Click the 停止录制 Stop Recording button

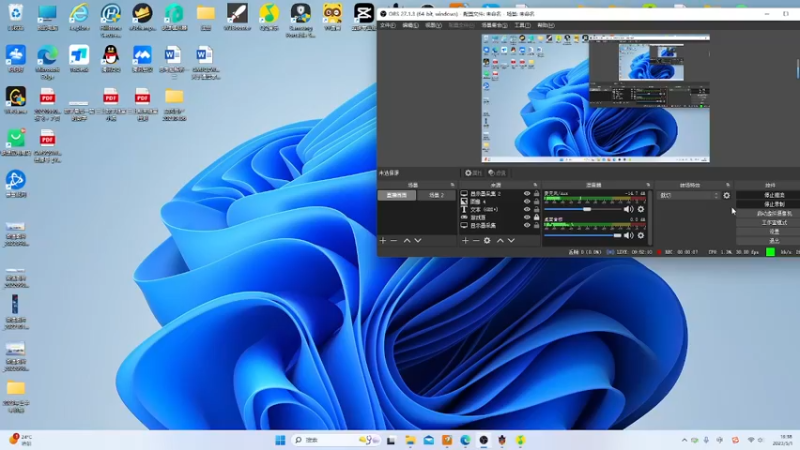click(774, 204)
